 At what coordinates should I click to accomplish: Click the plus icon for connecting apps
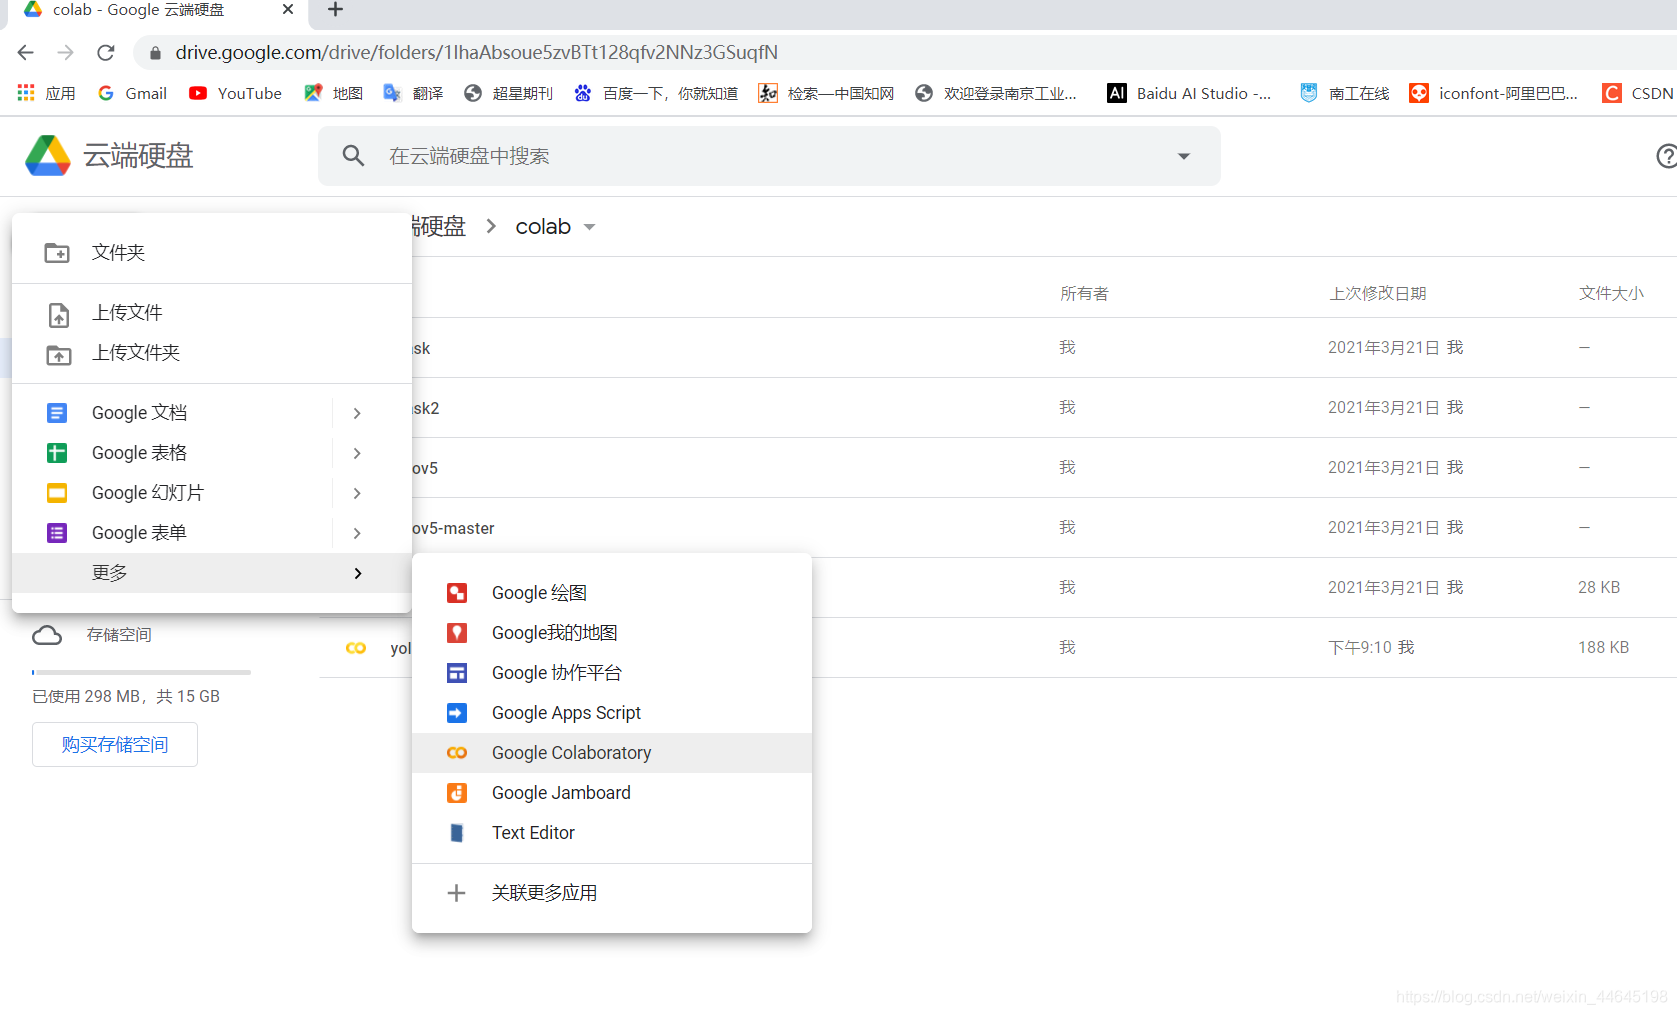pyautogui.click(x=456, y=893)
